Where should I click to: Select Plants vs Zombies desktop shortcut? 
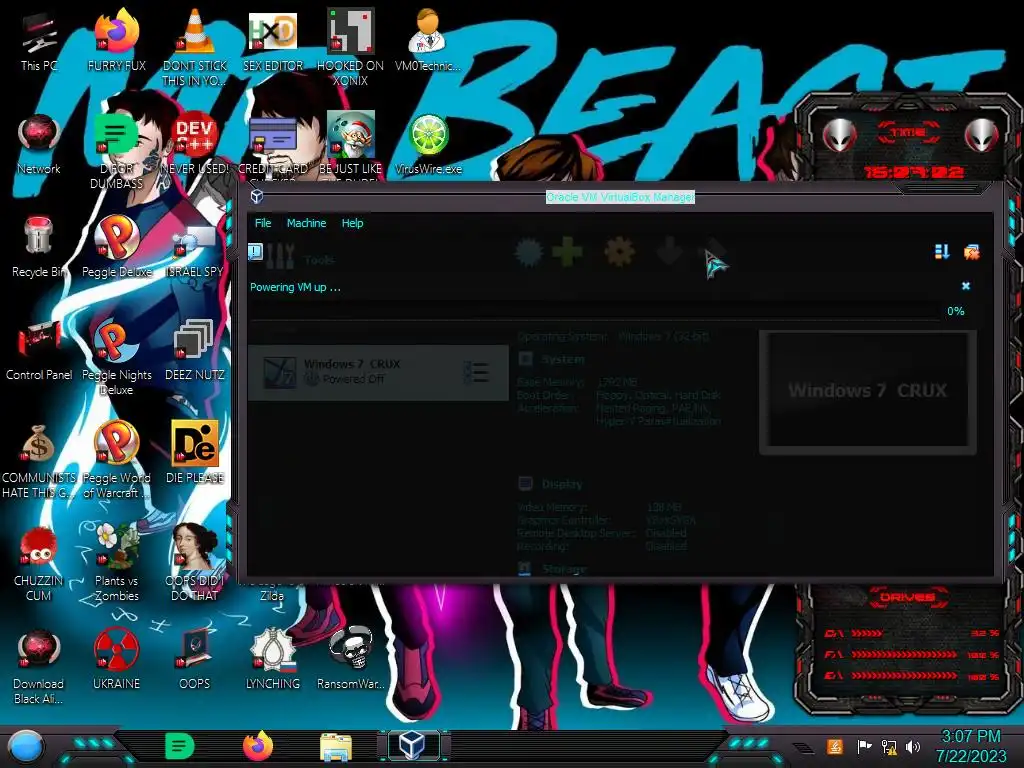(116, 563)
